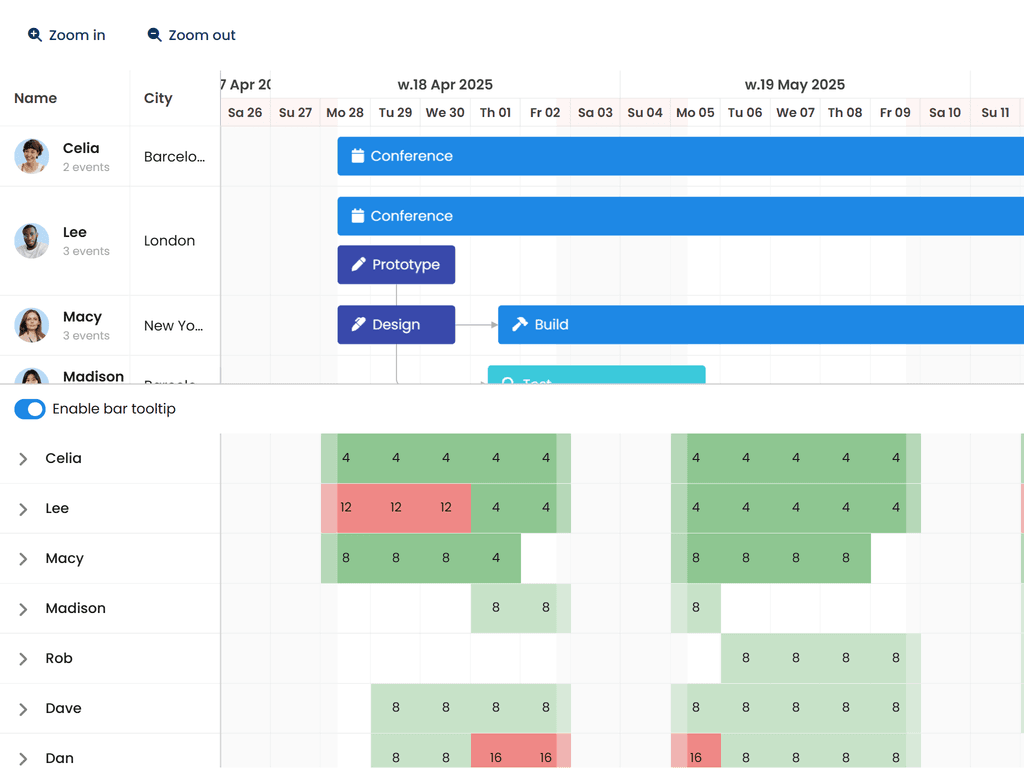
Task: Click the pencil icon on Prototype event
Action: point(359,265)
